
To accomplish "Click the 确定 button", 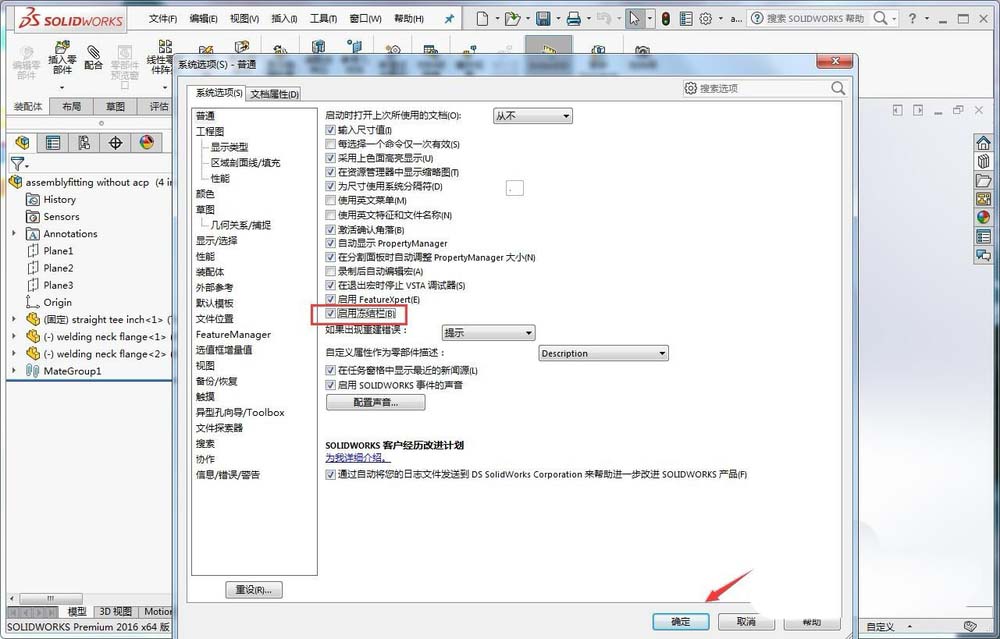I will point(680,621).
